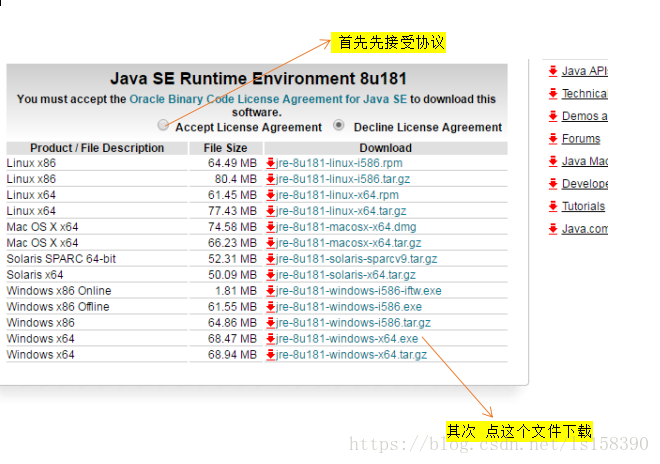This screenshot has height=464, width=660.
Task: Click the Solaris SPARC 64-bit description cell
Action: [x=97, y=259]
